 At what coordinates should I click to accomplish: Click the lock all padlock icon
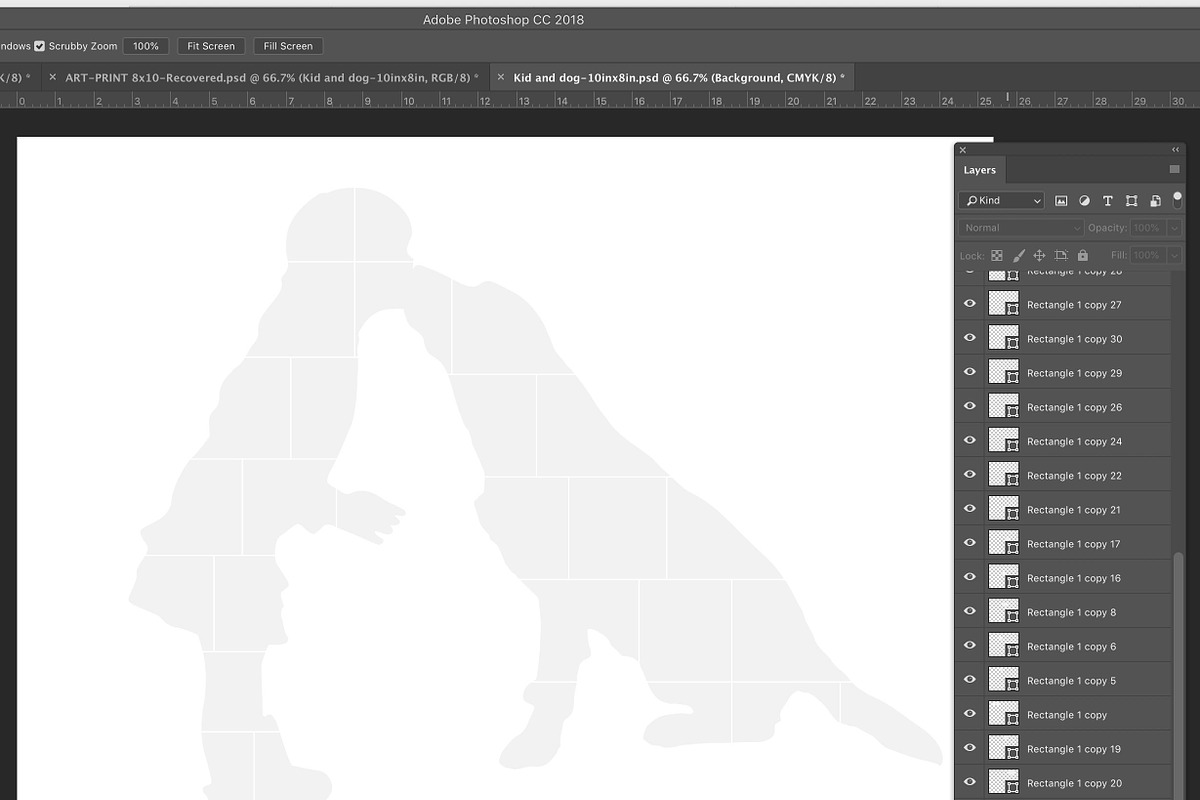(1083, 256)
